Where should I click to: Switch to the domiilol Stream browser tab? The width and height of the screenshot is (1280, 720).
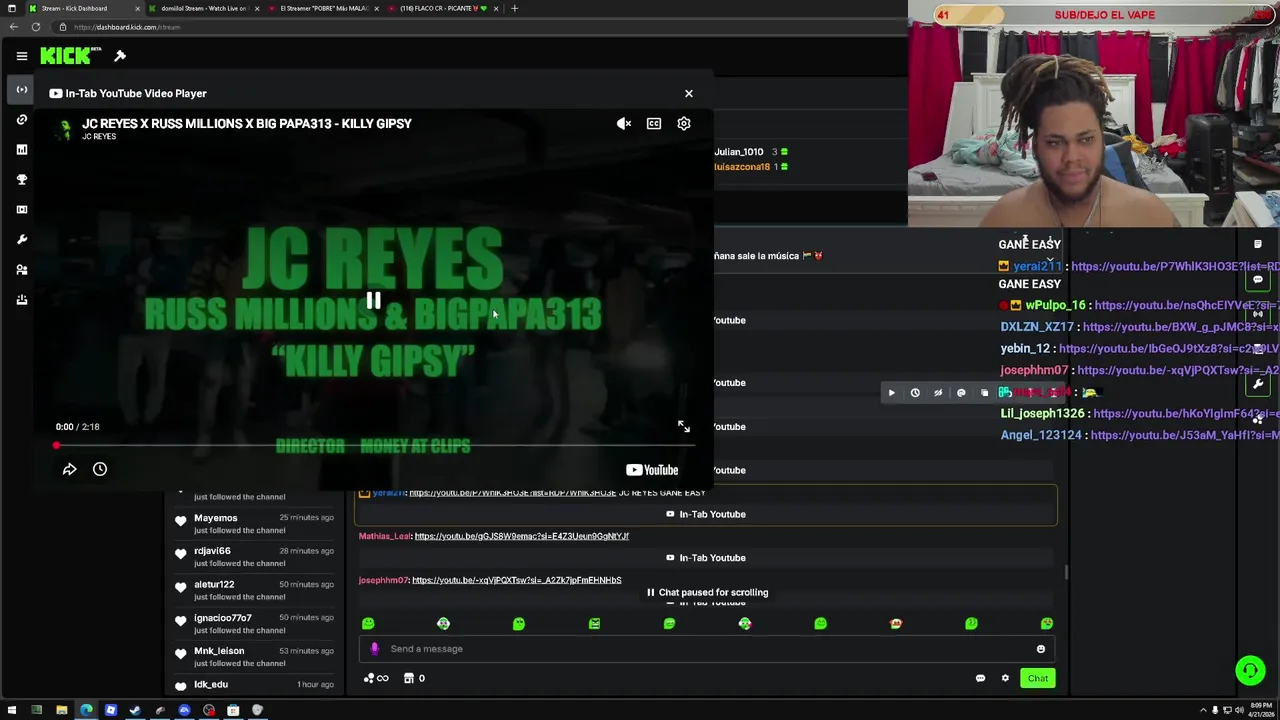click(203, 8)
